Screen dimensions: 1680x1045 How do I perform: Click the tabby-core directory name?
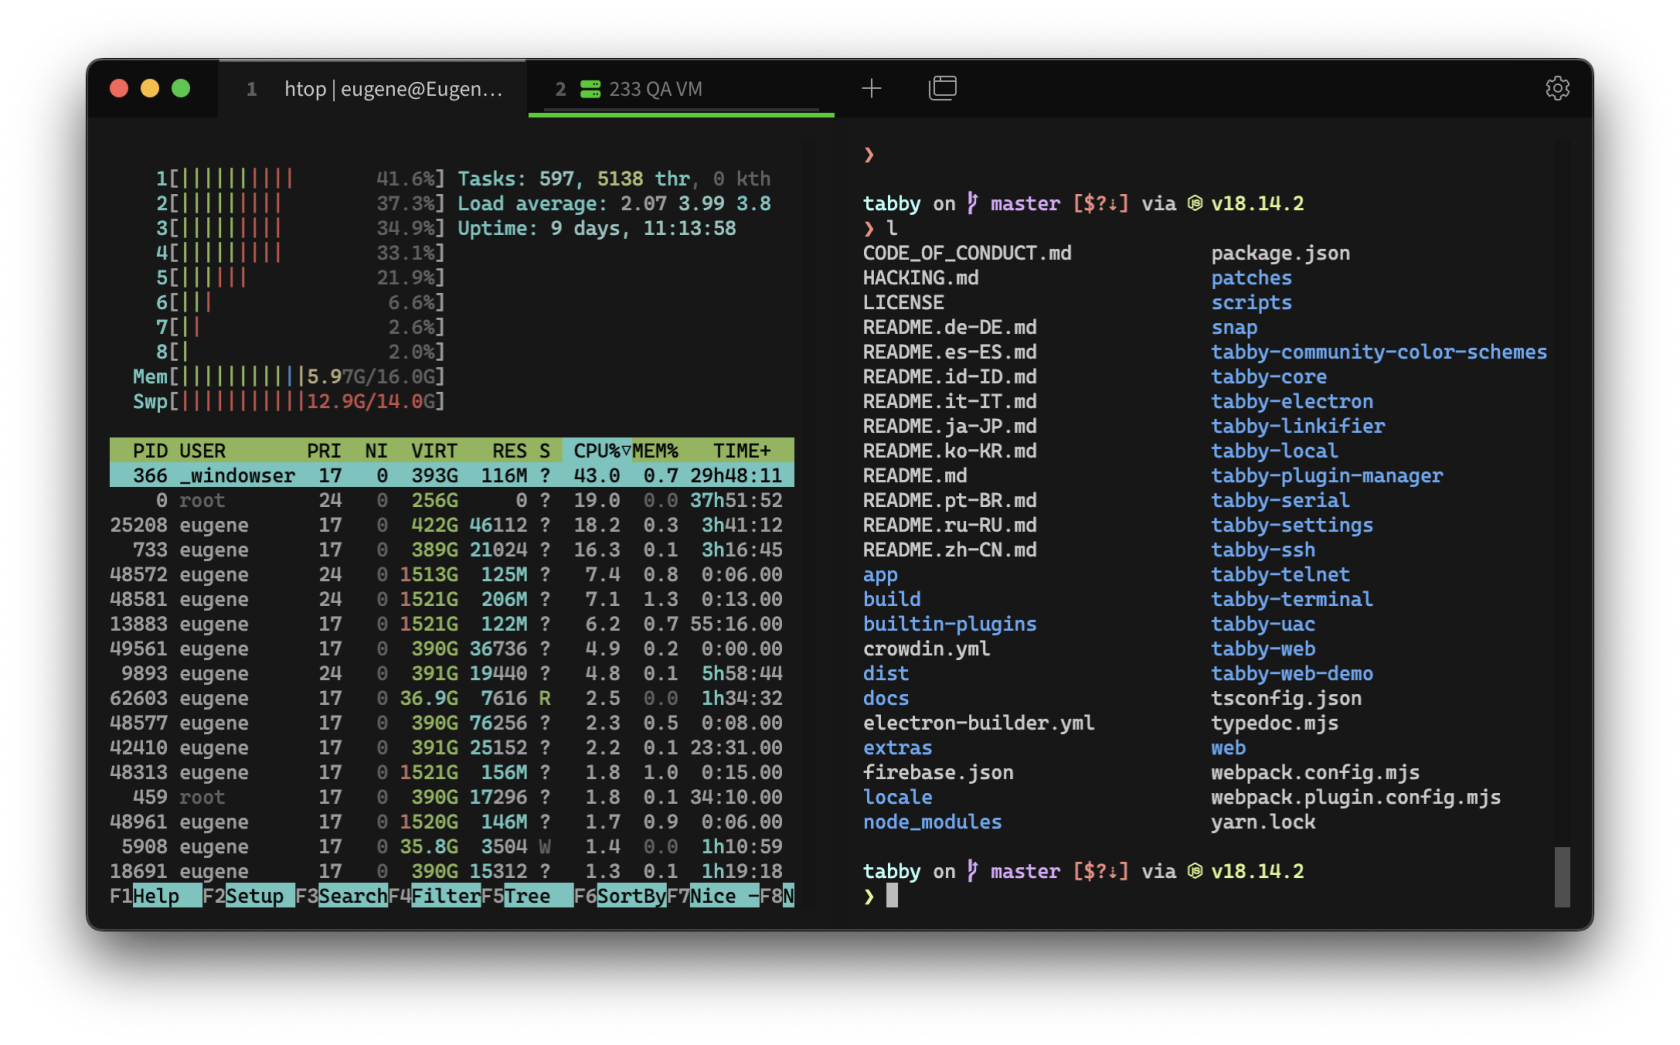pos(1269,377)
